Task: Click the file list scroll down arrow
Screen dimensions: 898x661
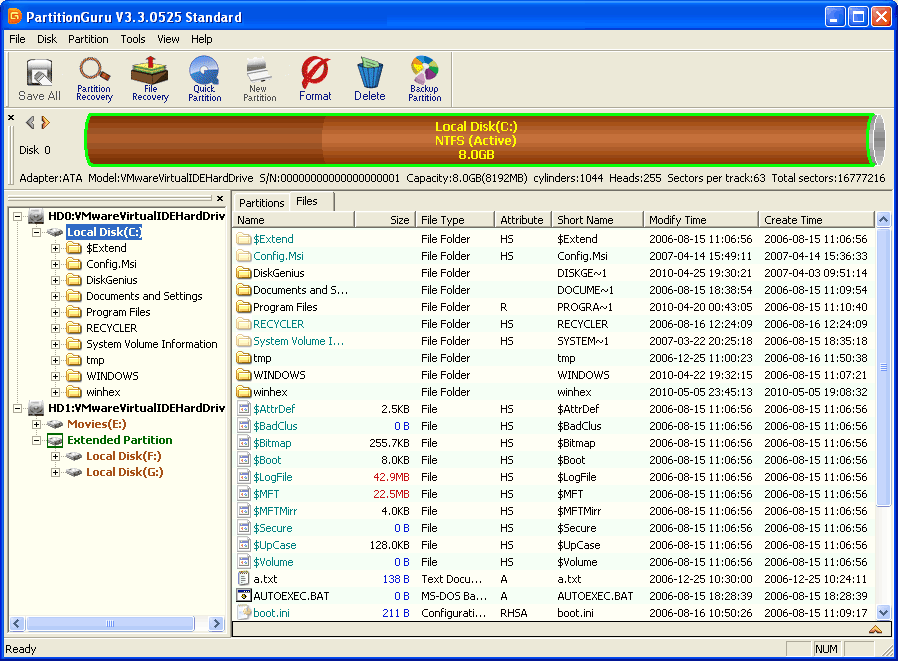Action: pos(884,612)
